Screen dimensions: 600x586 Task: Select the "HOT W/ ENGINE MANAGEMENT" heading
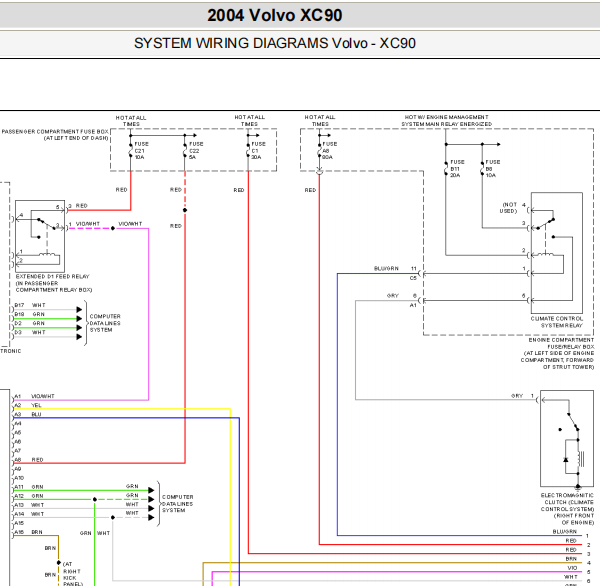click(447, 117)
